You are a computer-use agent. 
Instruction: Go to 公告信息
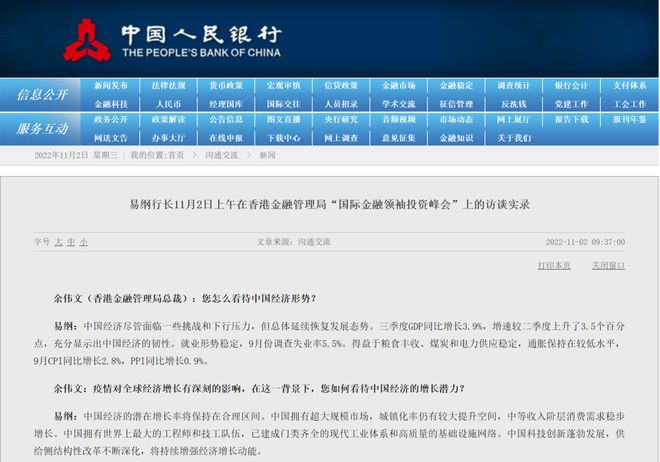pos(226,120)
